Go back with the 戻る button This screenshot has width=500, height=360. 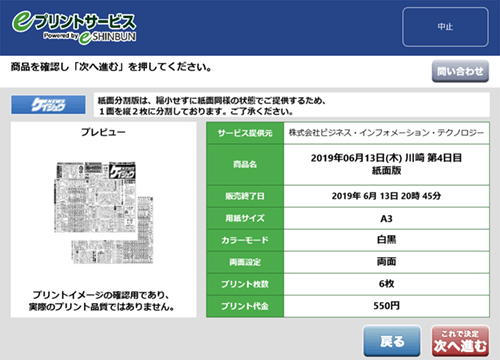click(x=392, y=341)
